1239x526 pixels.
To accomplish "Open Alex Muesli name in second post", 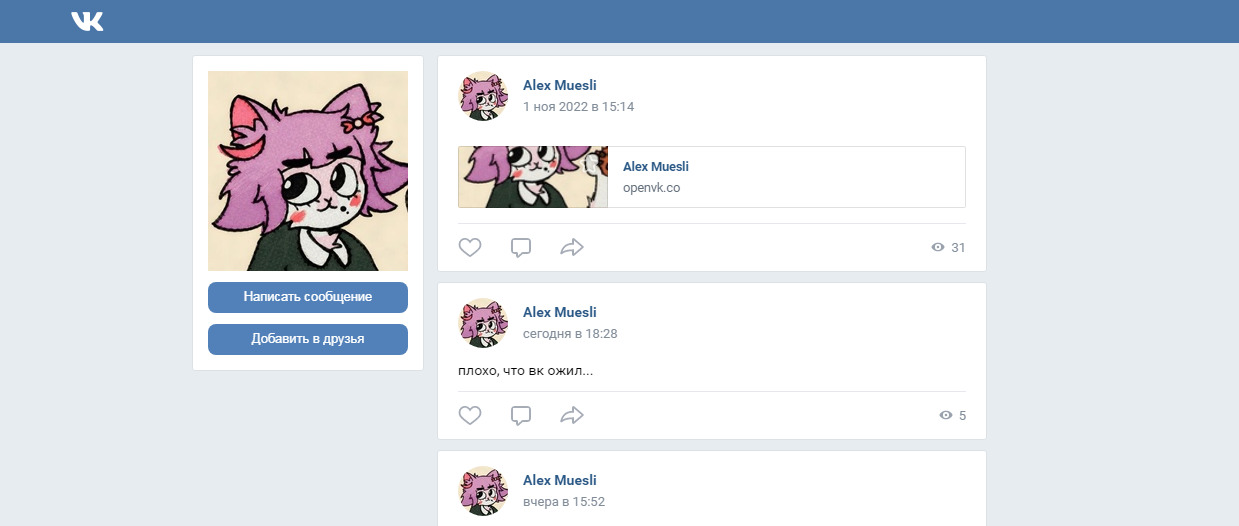I will click(560, 313).
